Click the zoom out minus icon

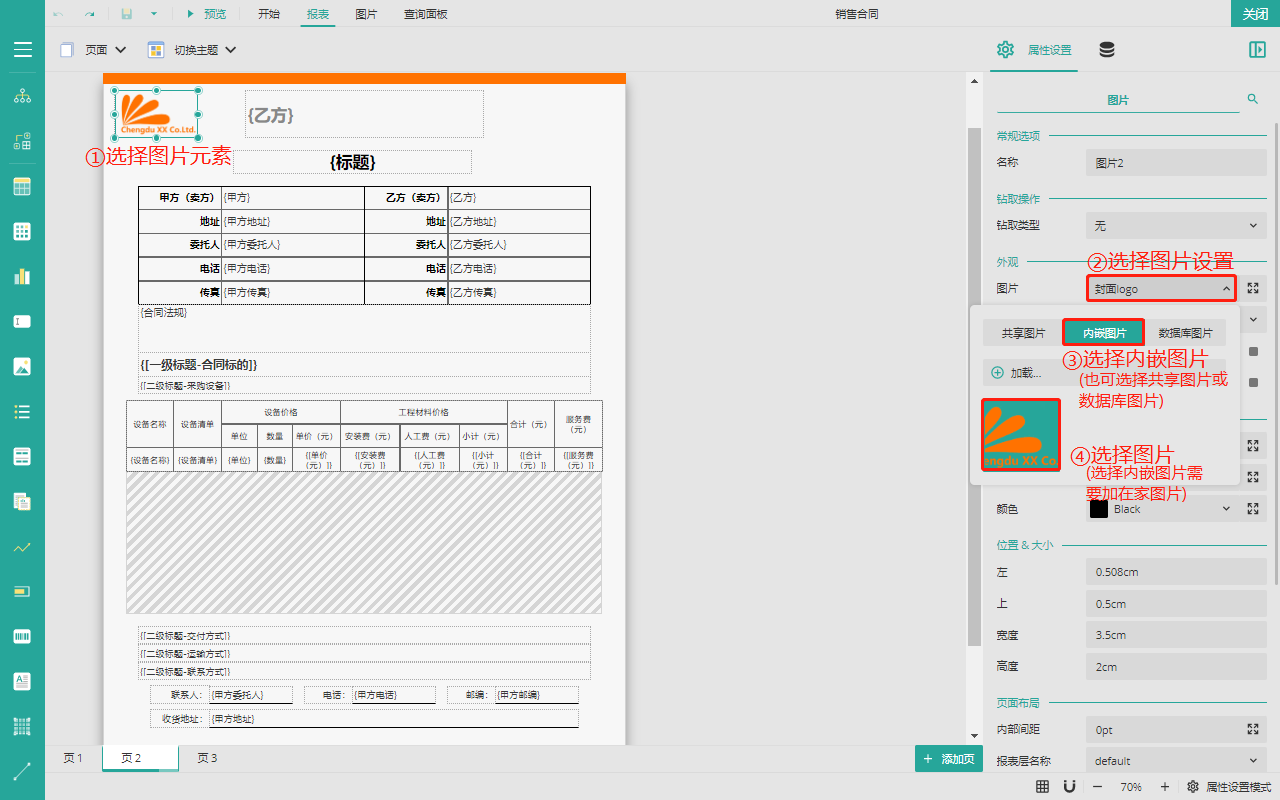[1096, 787]
